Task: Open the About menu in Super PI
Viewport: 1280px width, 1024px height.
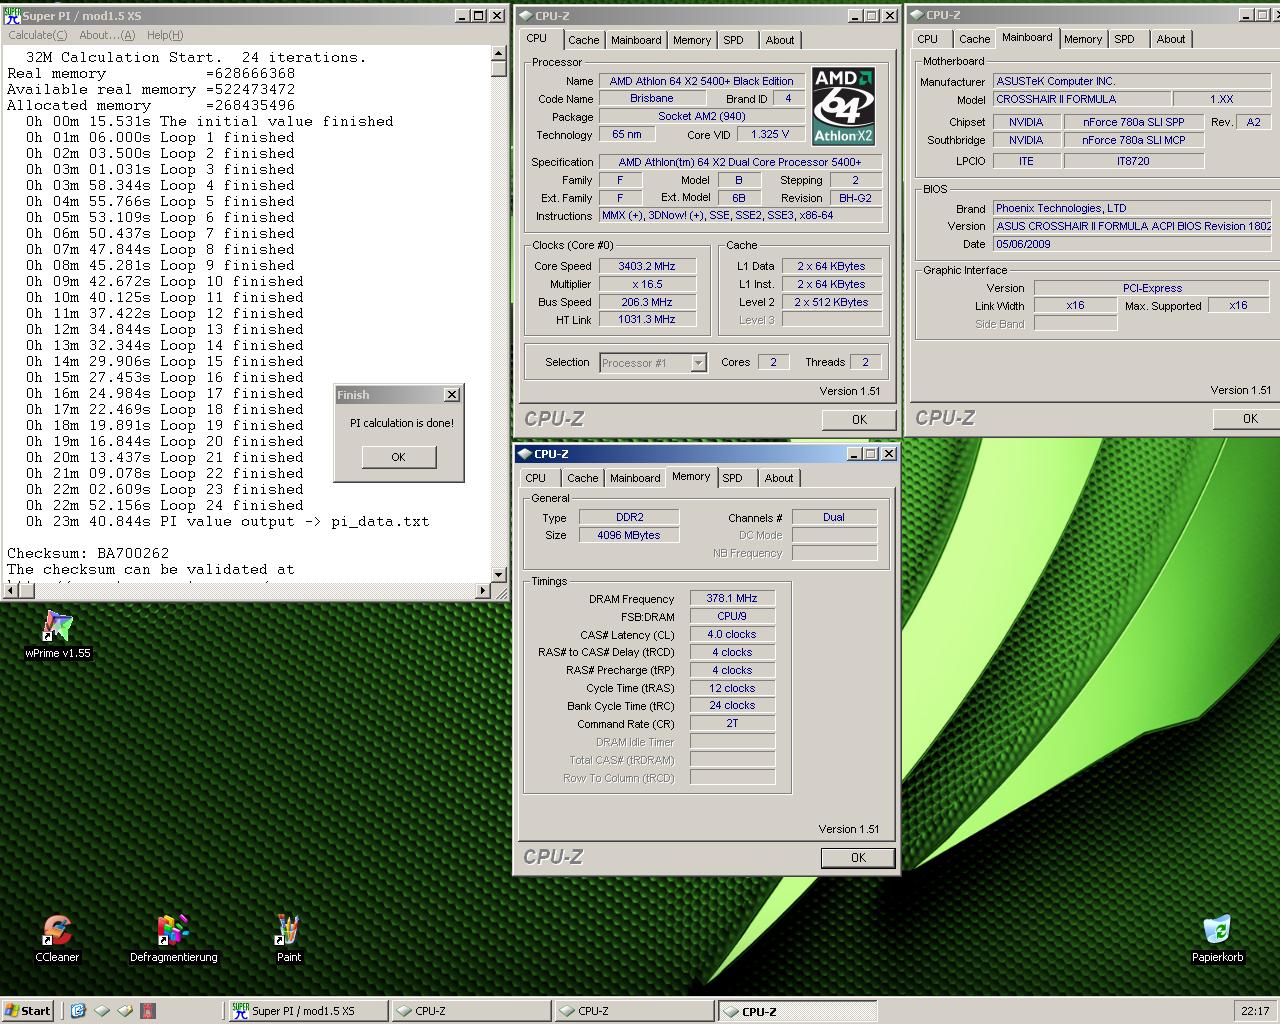Action: (107, 35)
